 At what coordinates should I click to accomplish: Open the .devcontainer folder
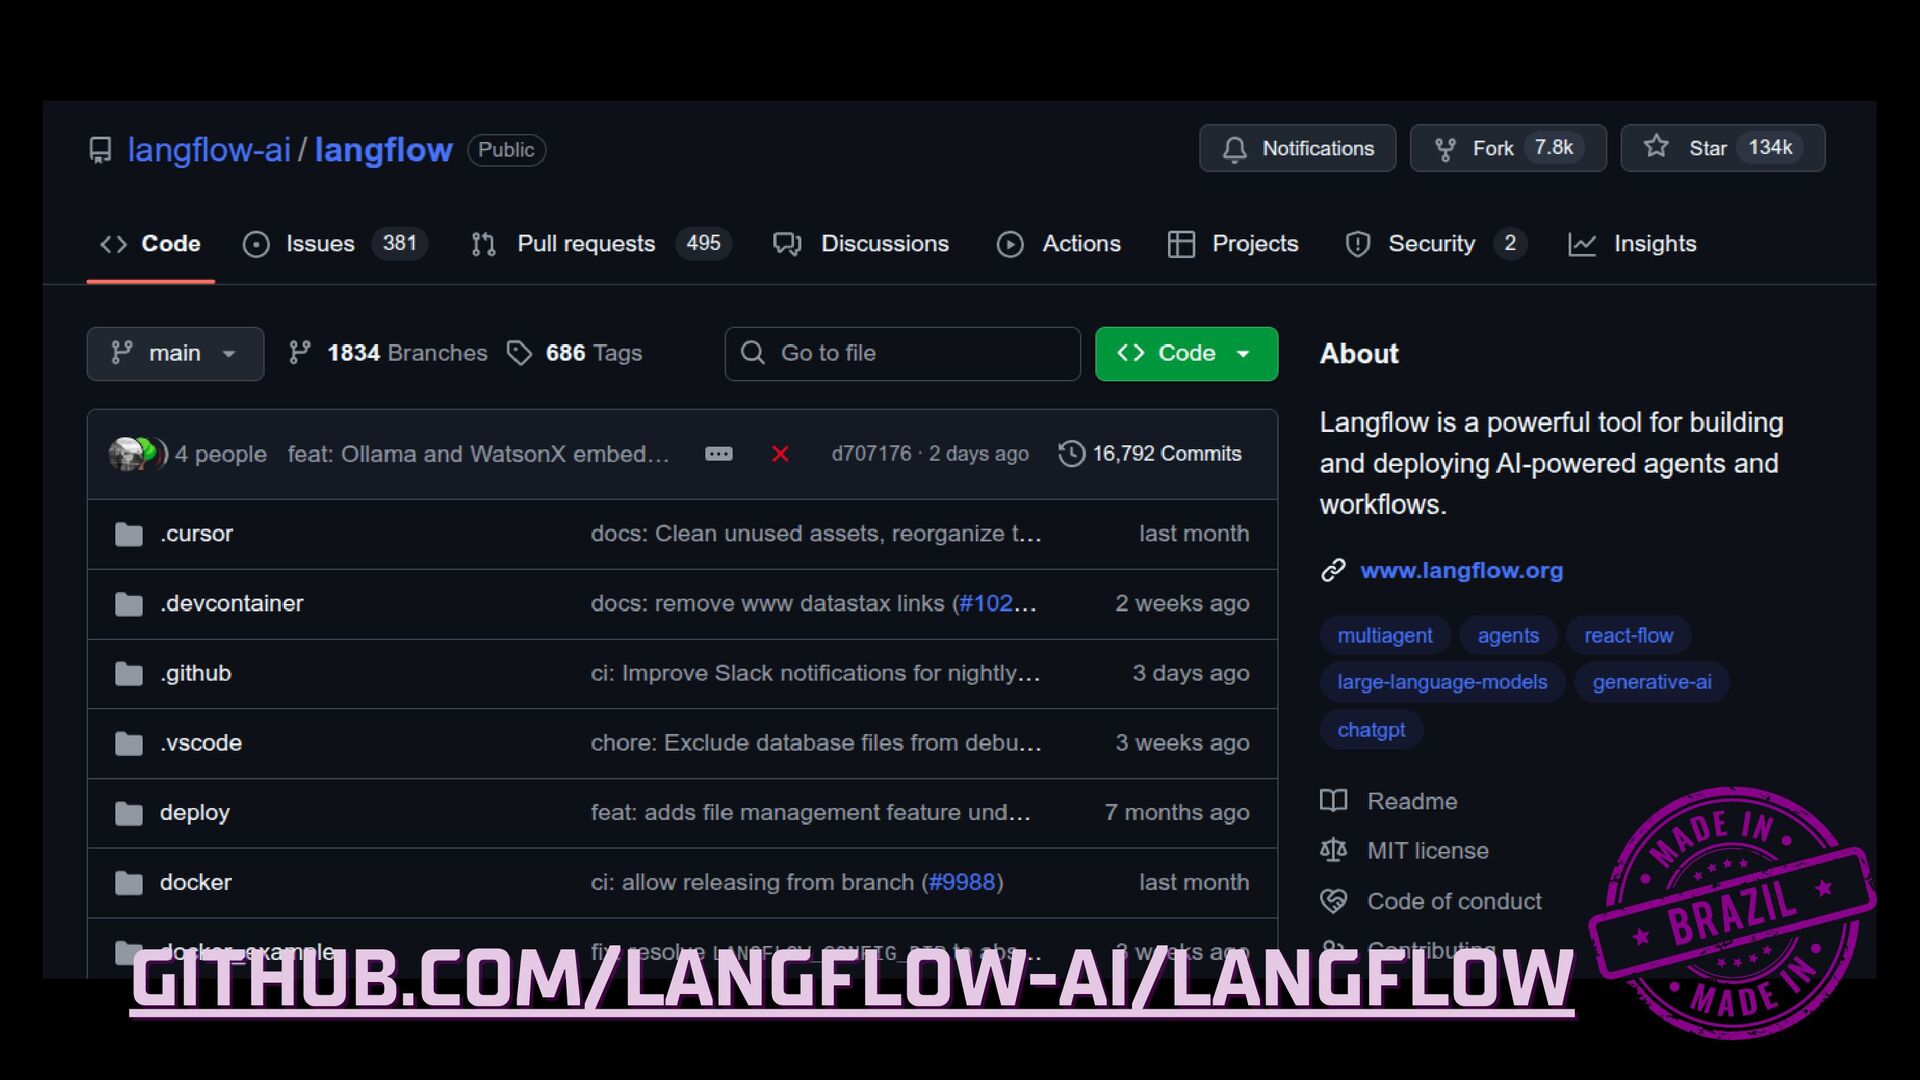[x=231, y=604]
